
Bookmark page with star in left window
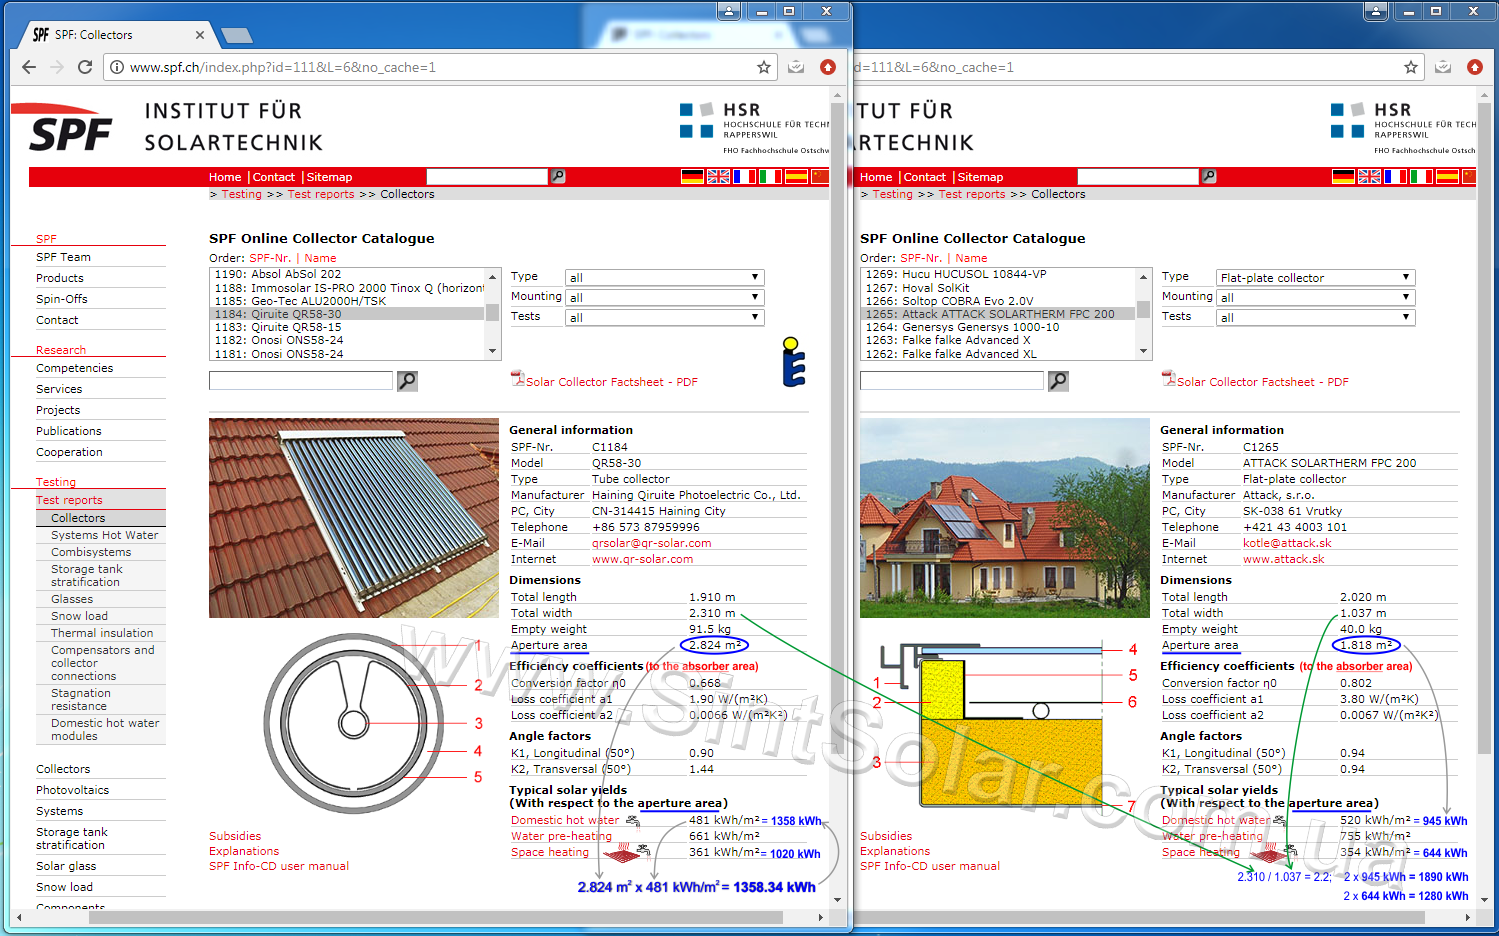(764, 67)
